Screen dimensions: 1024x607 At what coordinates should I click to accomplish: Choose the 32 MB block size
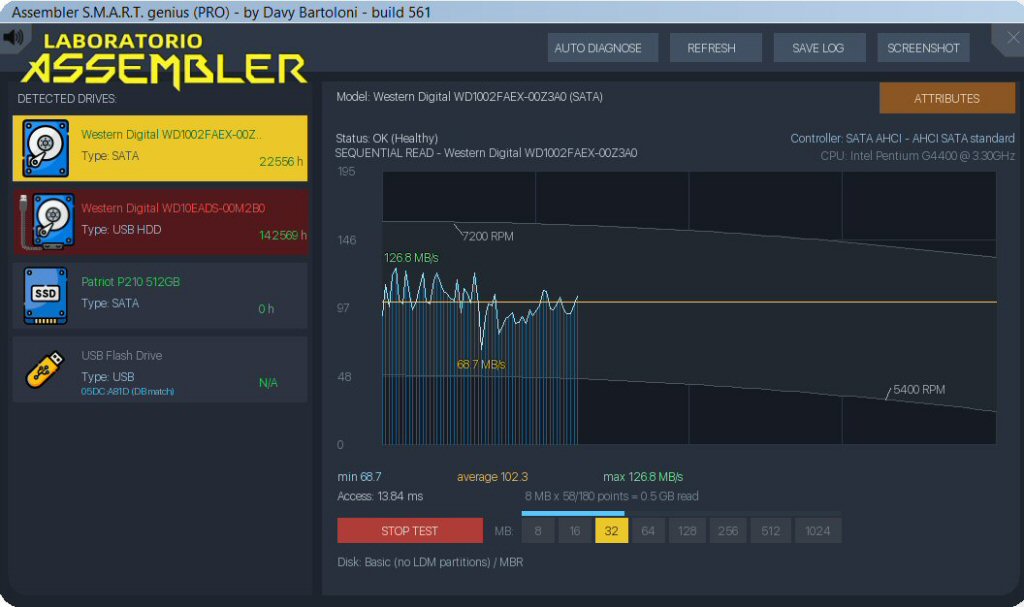pos(611,531)
